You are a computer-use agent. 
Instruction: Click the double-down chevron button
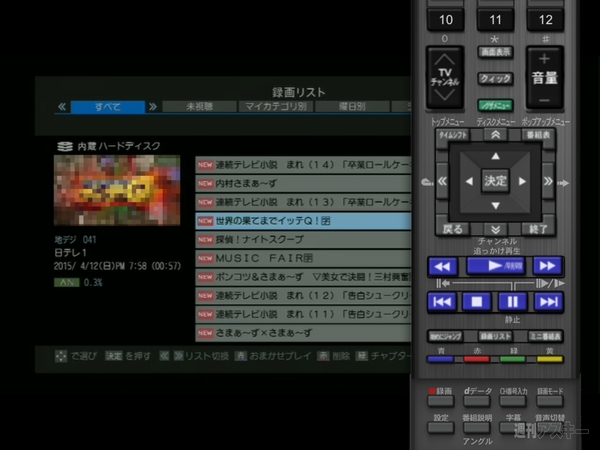[x=495, y=229]
